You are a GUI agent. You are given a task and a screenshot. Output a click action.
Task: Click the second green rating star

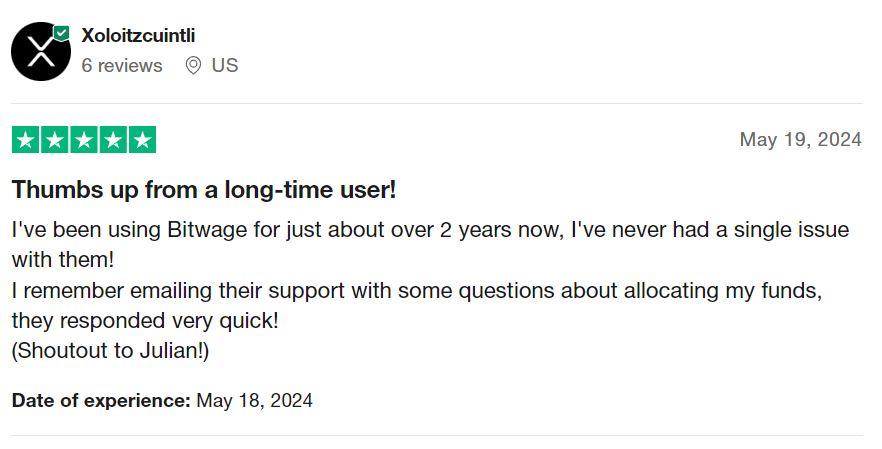[55, 140]
